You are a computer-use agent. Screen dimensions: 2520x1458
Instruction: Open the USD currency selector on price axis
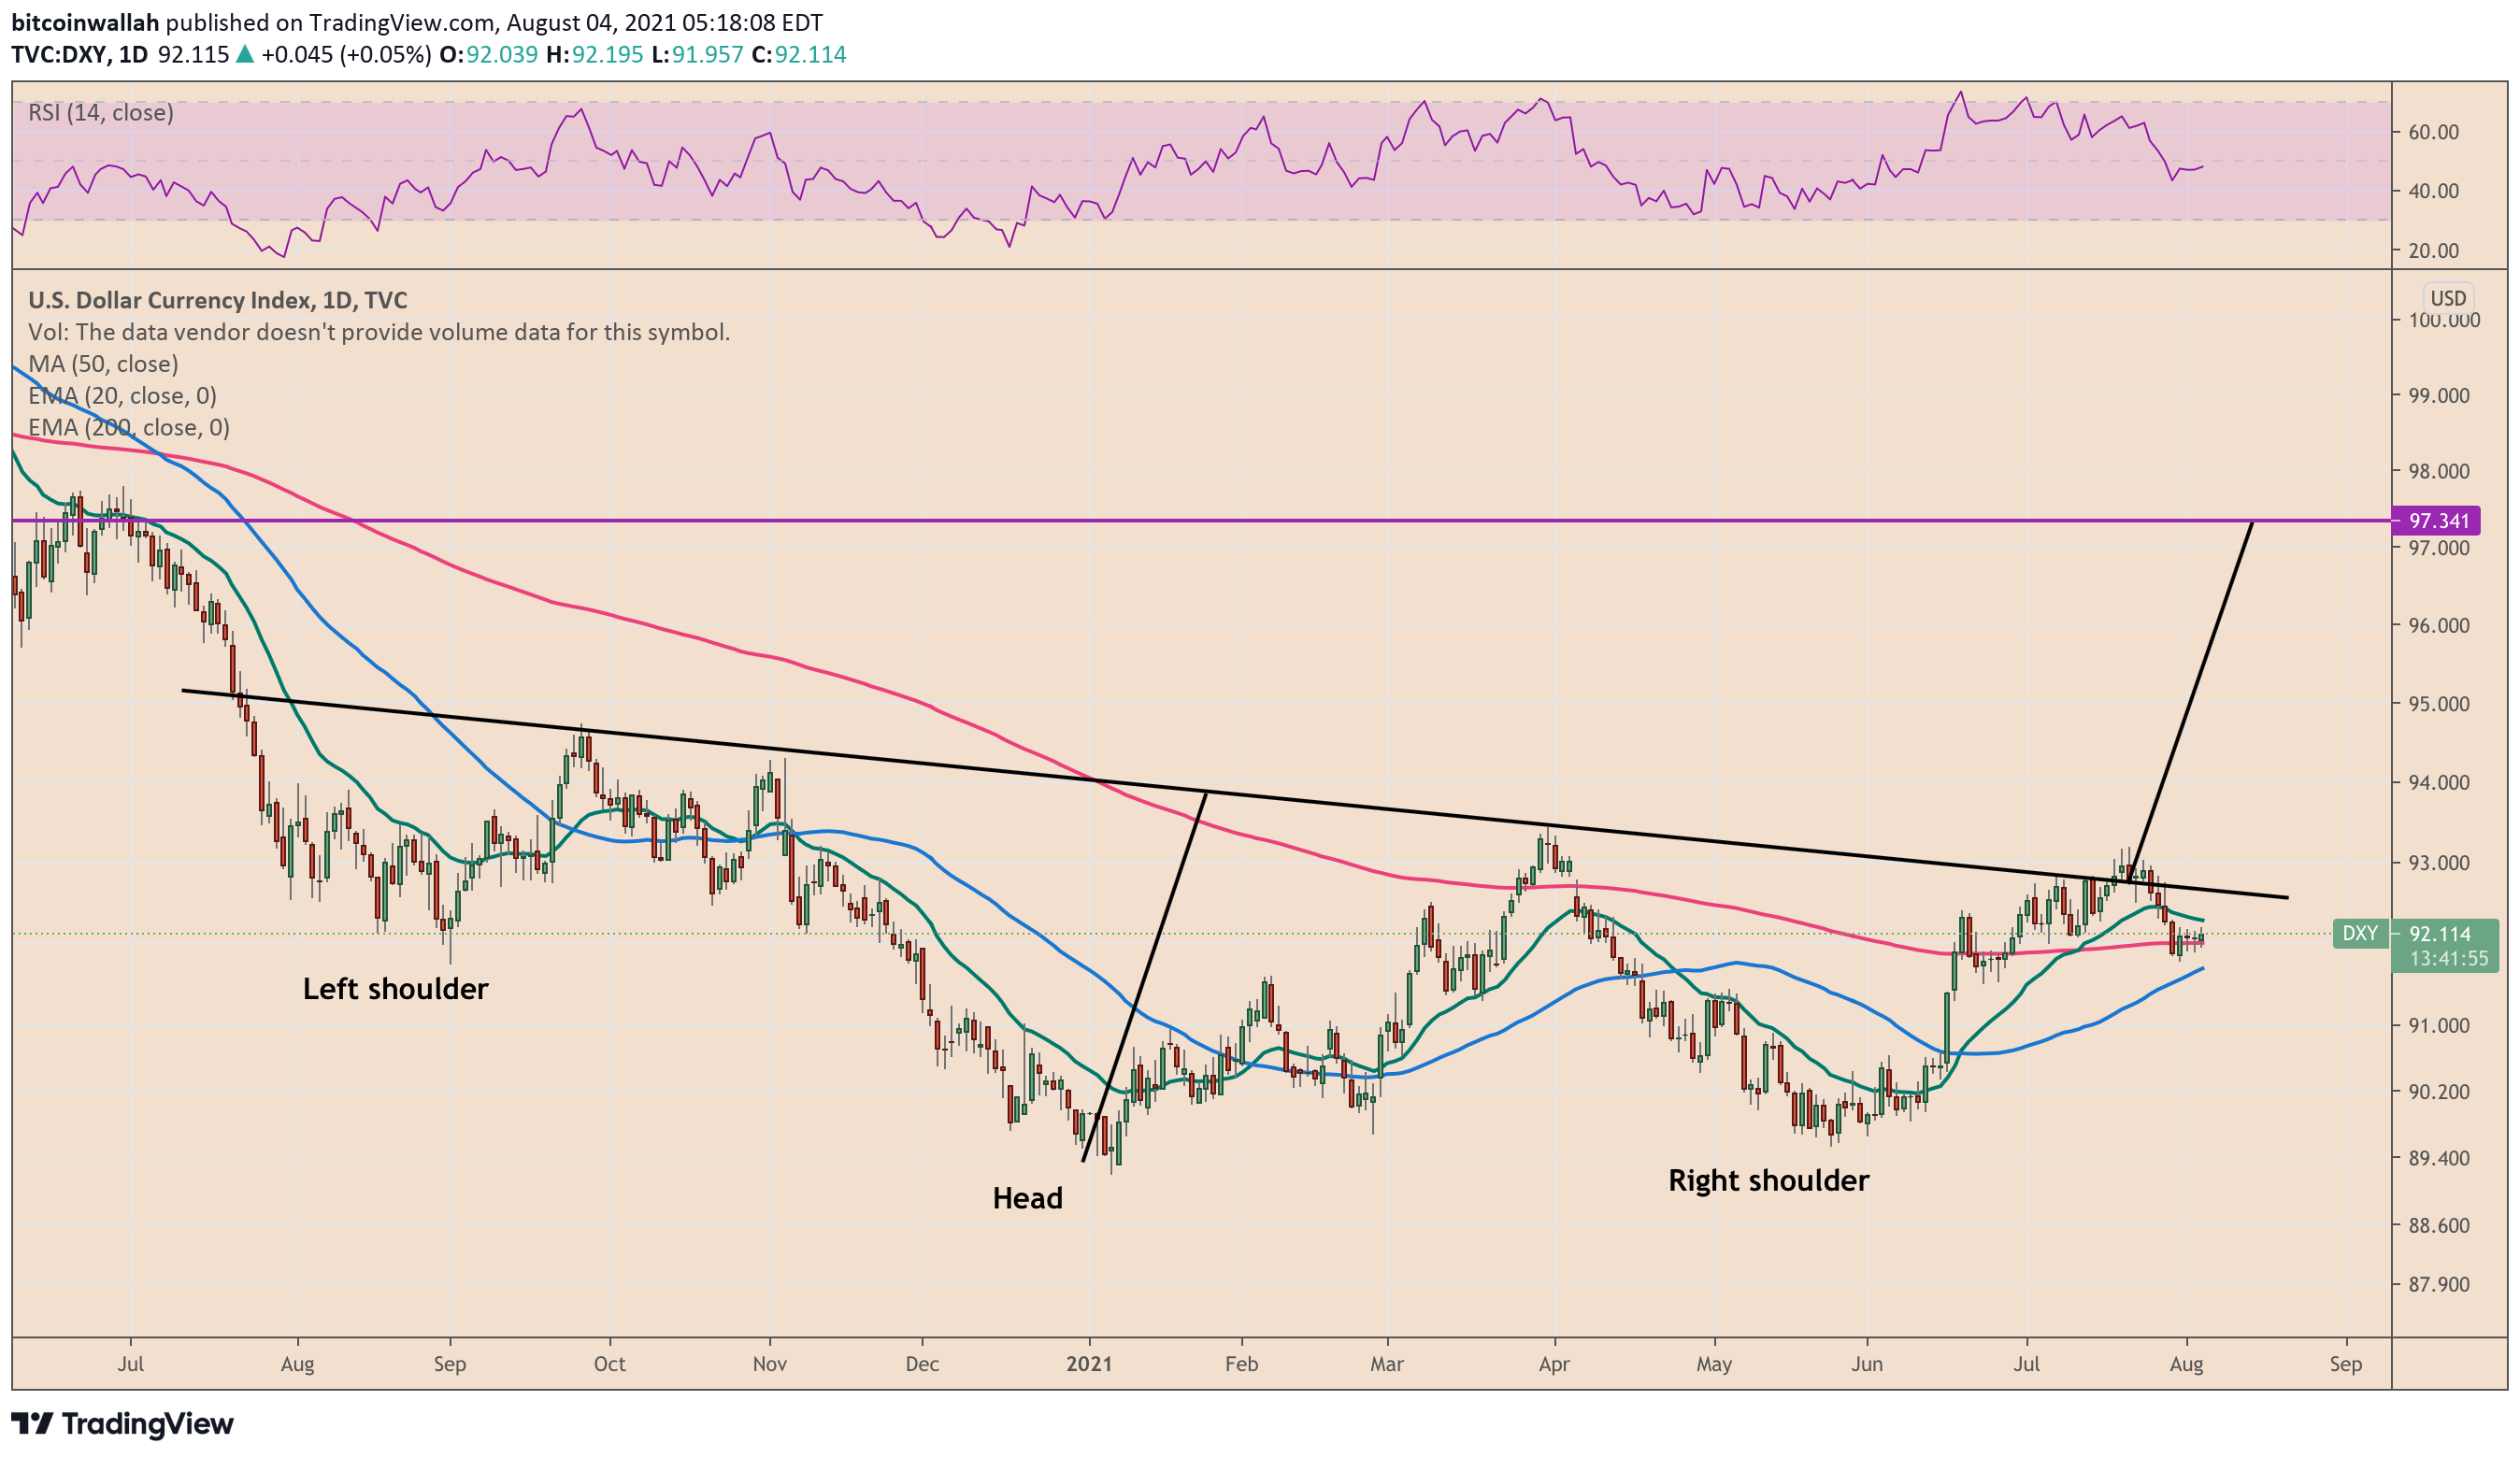click(x=2448, y=298)
